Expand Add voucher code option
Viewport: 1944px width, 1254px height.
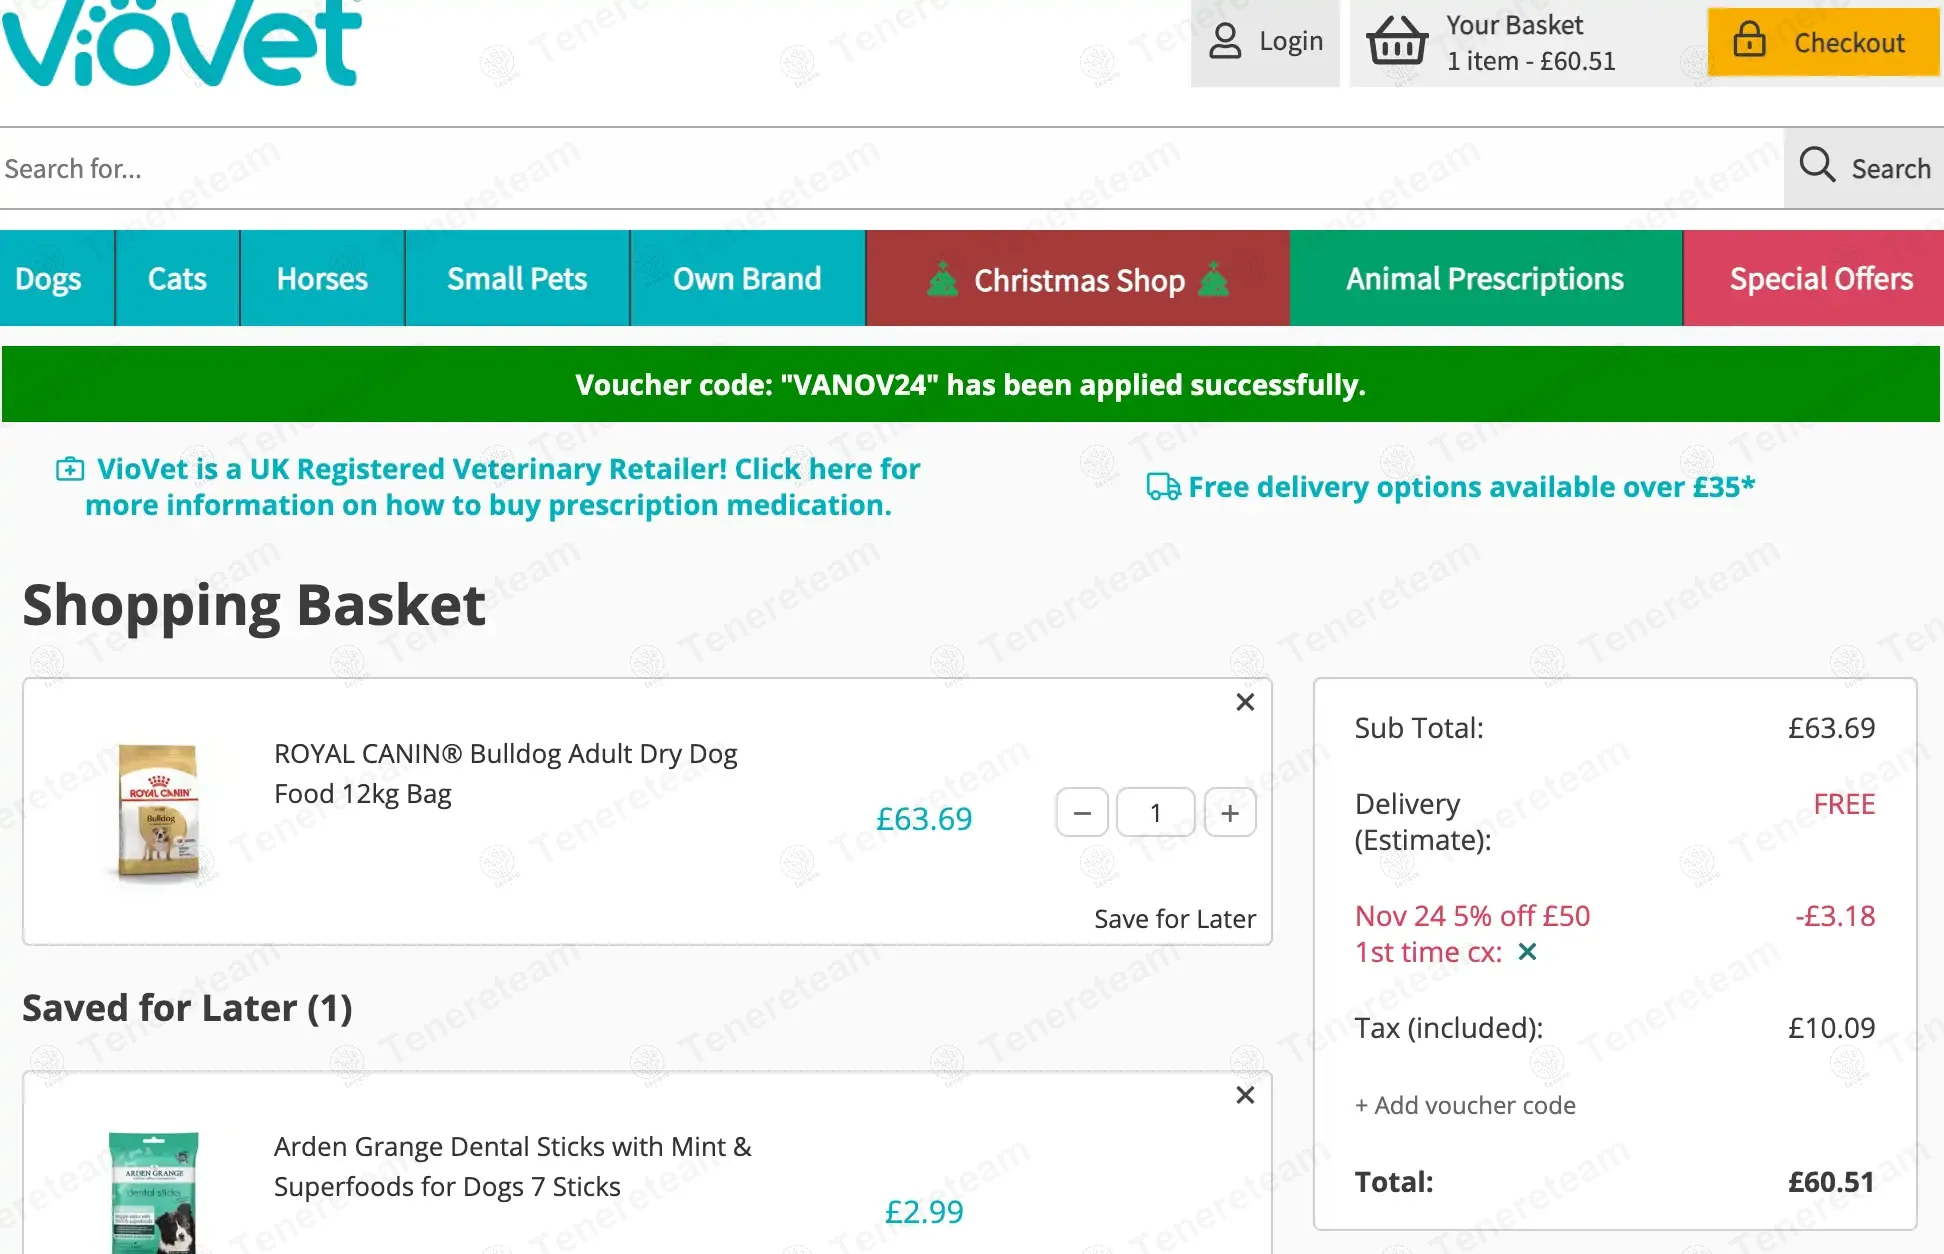click(1465, 1105)
